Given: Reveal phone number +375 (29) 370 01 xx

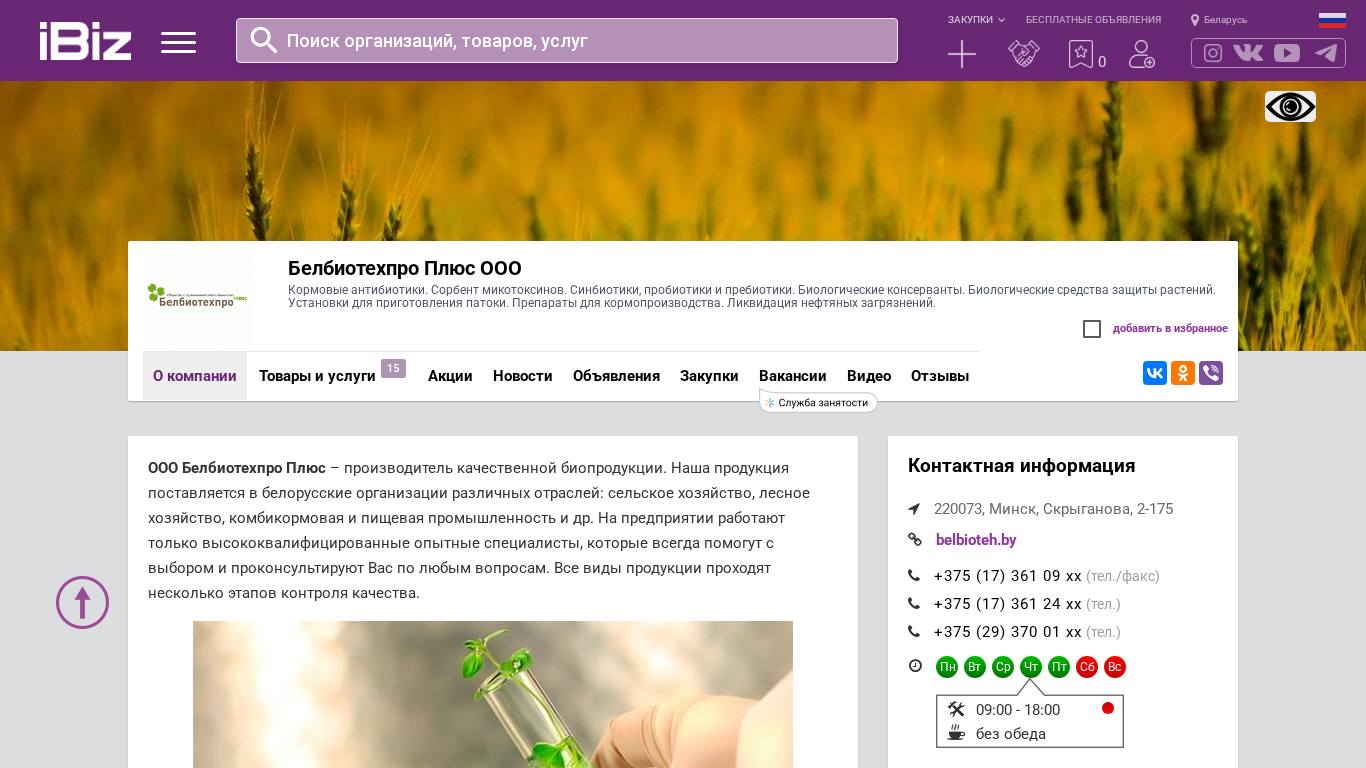Looking at the screenshot, I should [x=1008, y=632].
